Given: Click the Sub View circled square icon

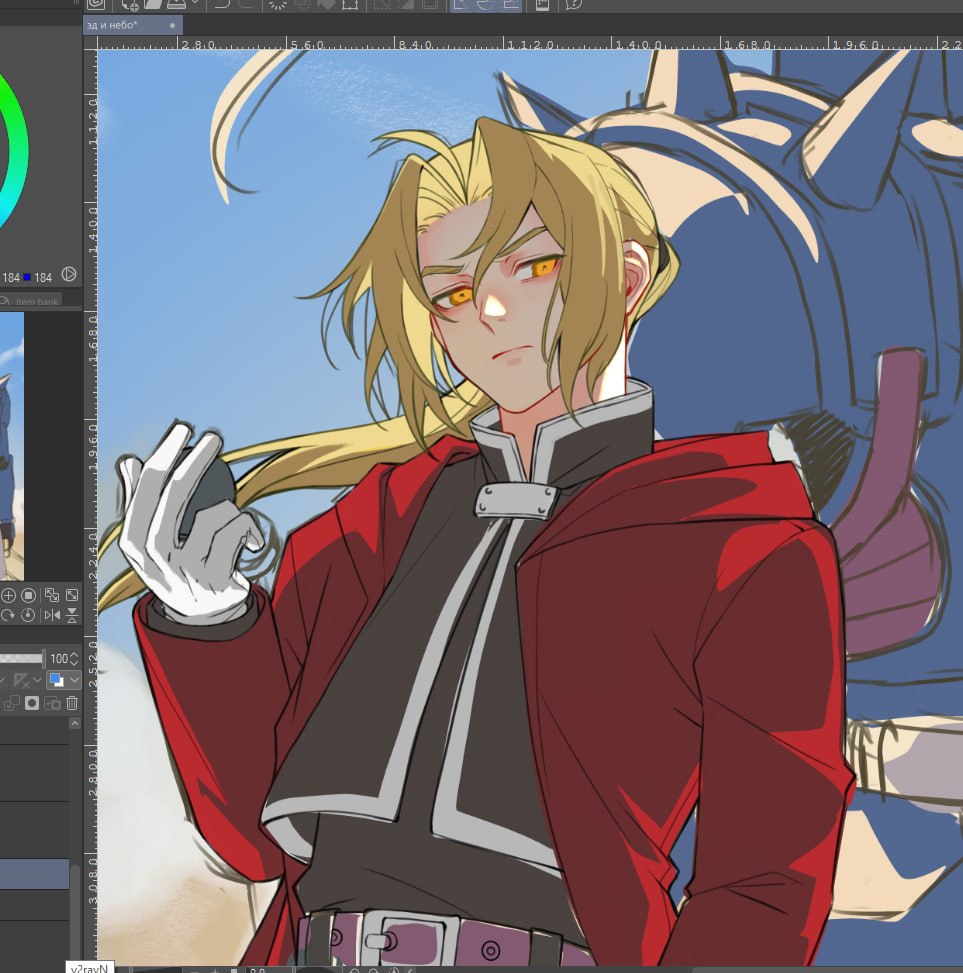Looking at the screenshot, I should [x=29, y=596].
